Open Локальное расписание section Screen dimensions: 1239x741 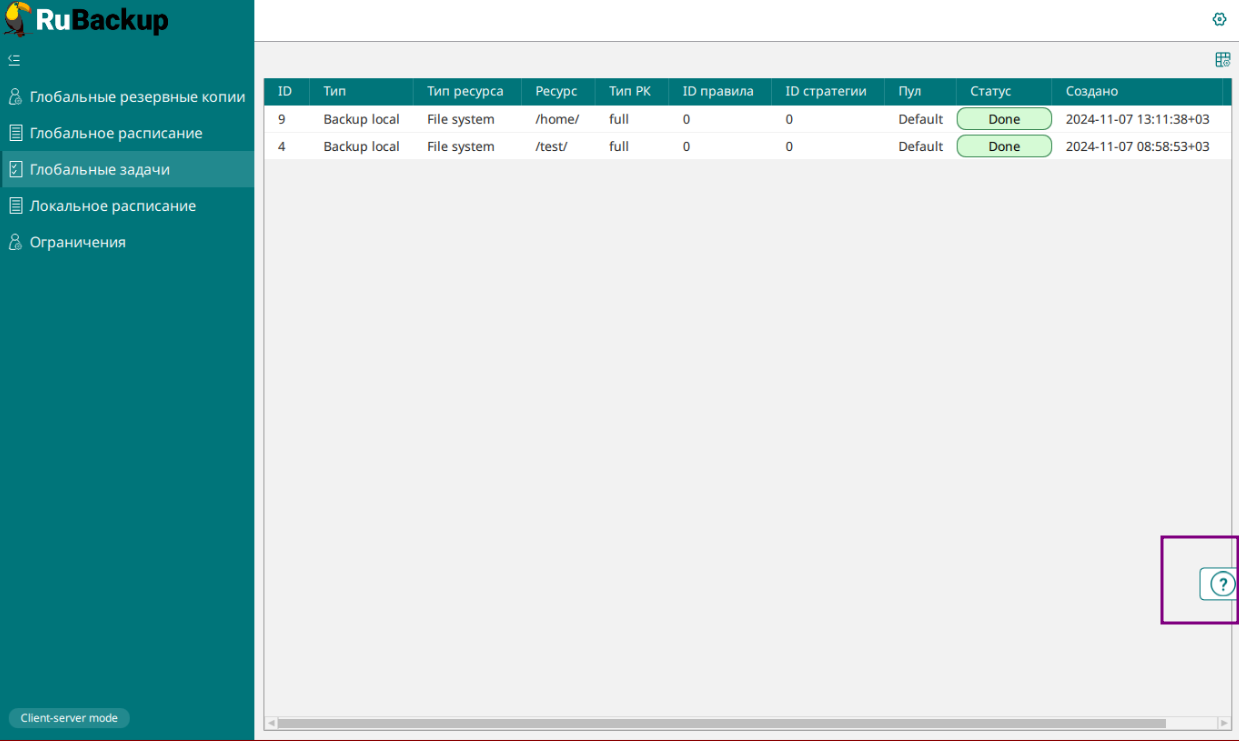click(112, 206)
